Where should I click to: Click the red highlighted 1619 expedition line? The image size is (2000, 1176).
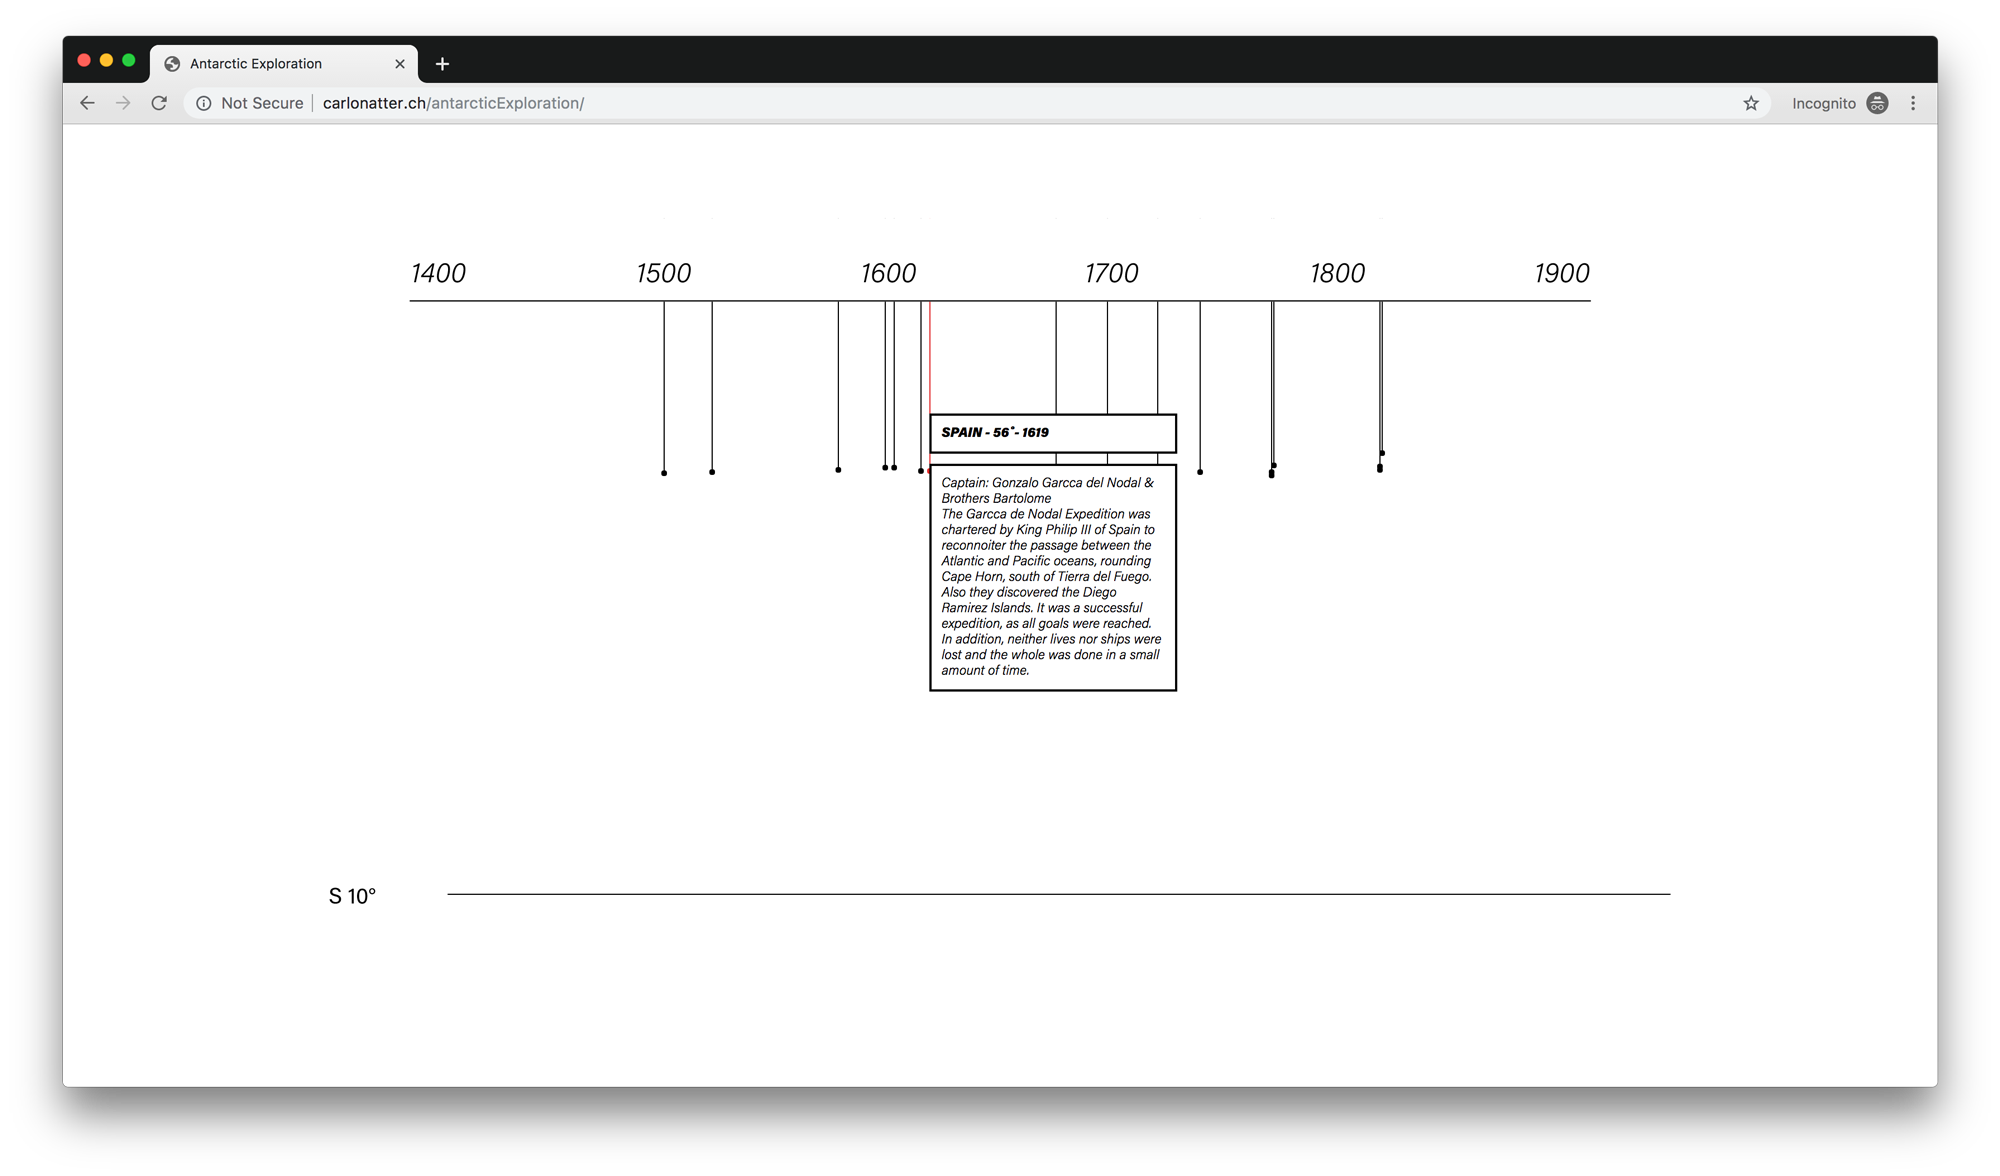(x=930, y=357)
